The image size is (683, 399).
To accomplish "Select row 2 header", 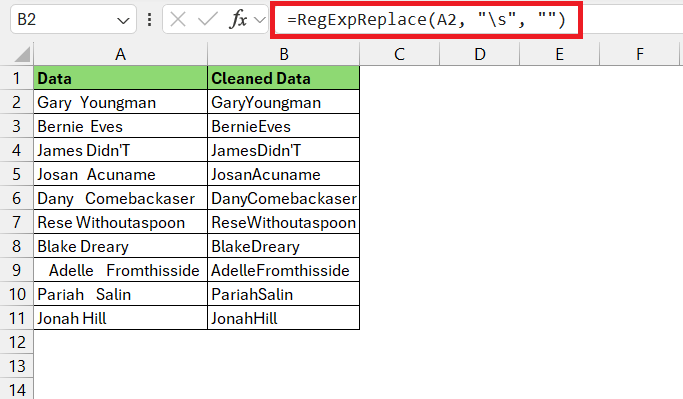I will [17, 102].
